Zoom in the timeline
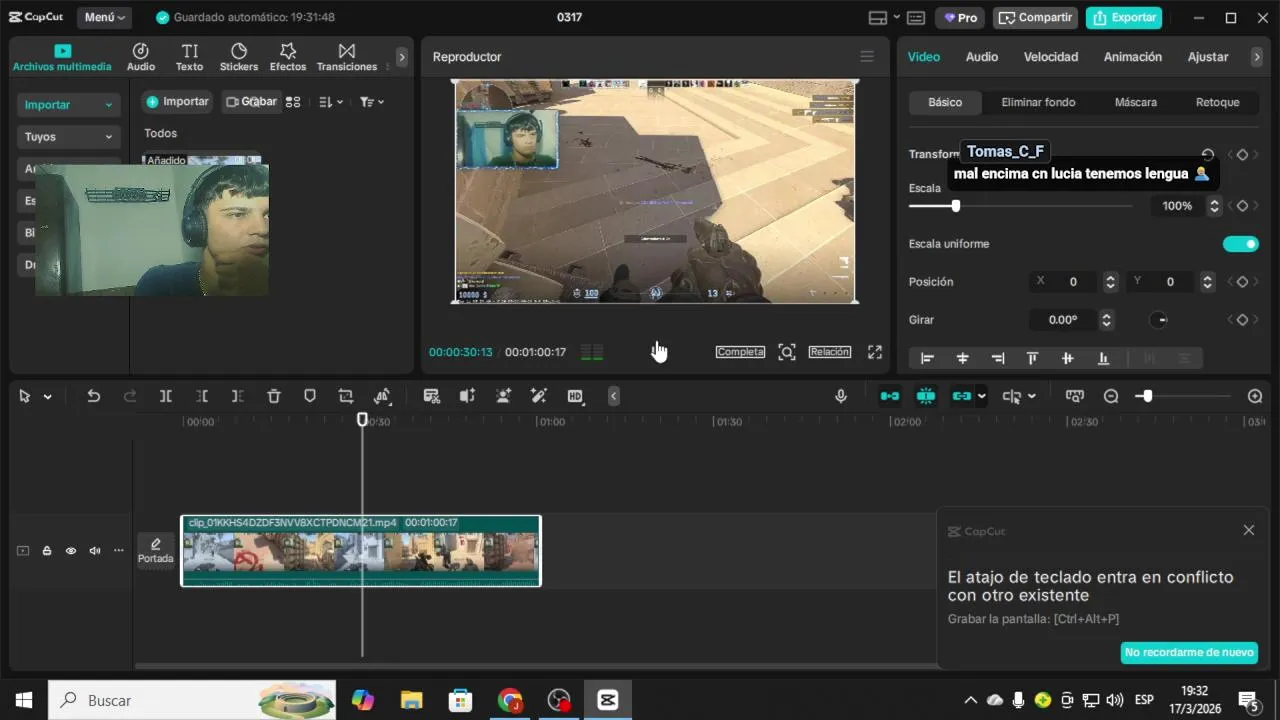Screen dimensions: 1280x720 pyautogui.click(x=1255, y=396)
